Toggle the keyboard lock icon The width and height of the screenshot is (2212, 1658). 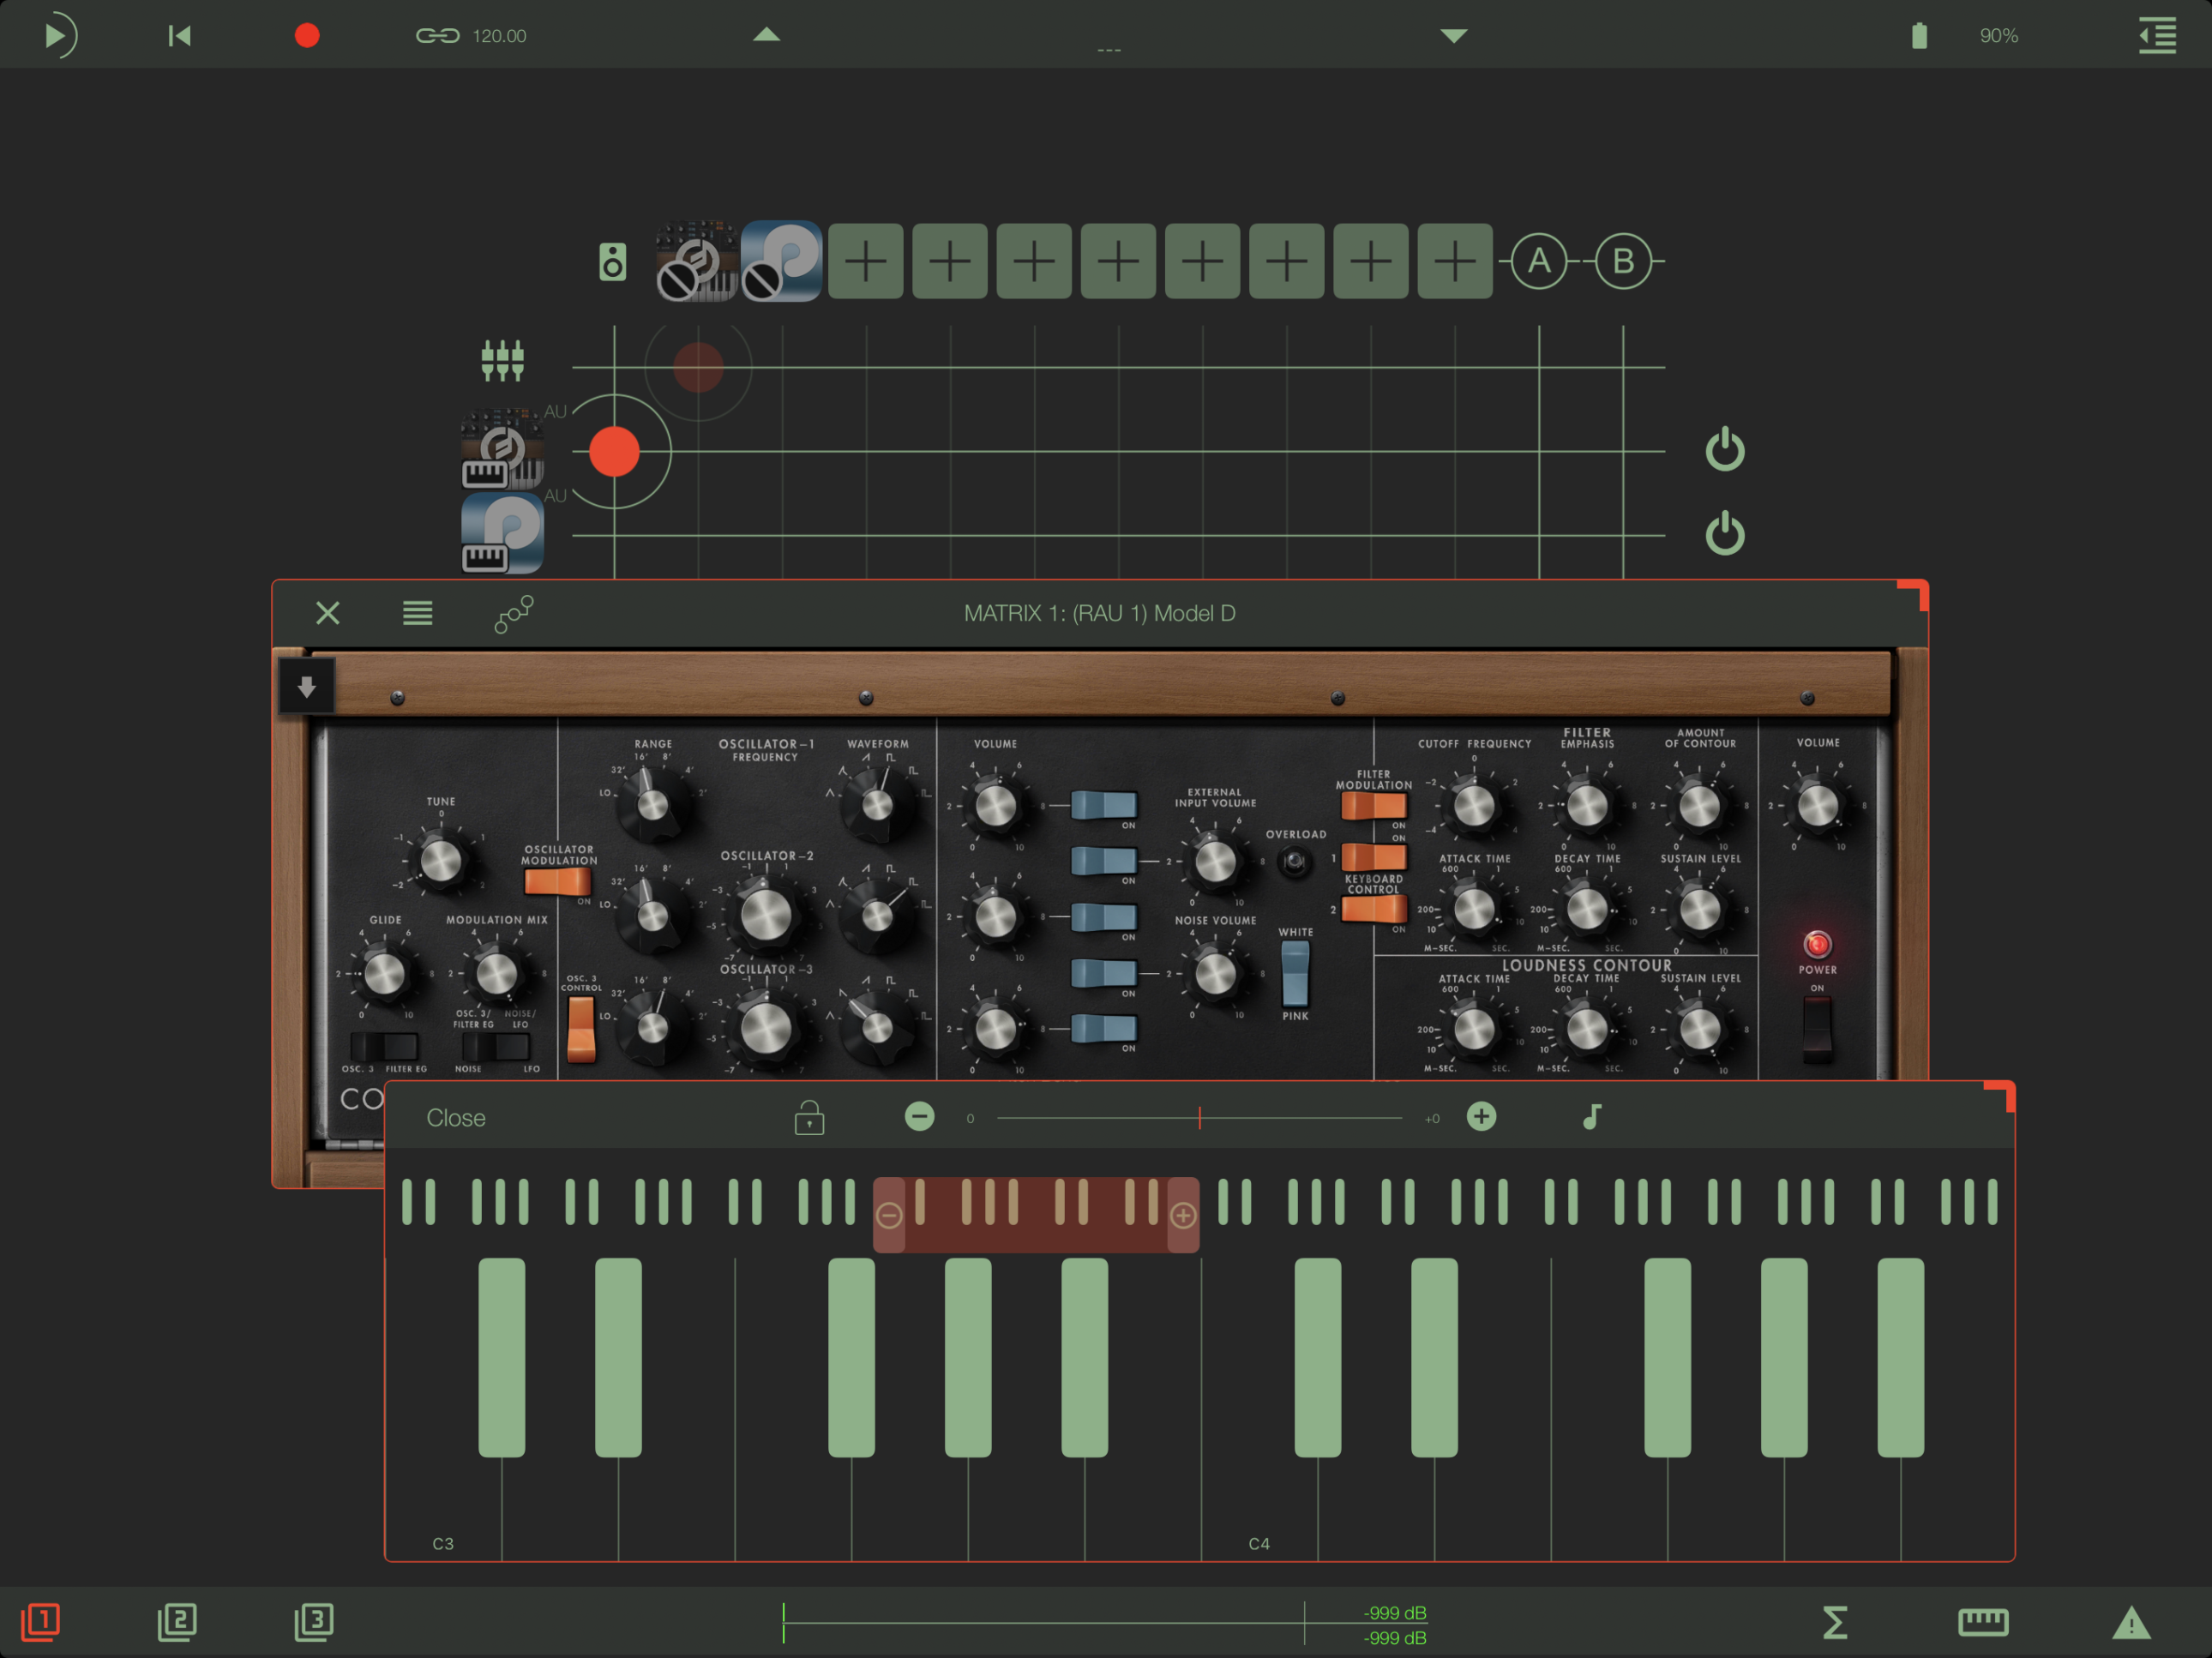(x=809, y=1117)
